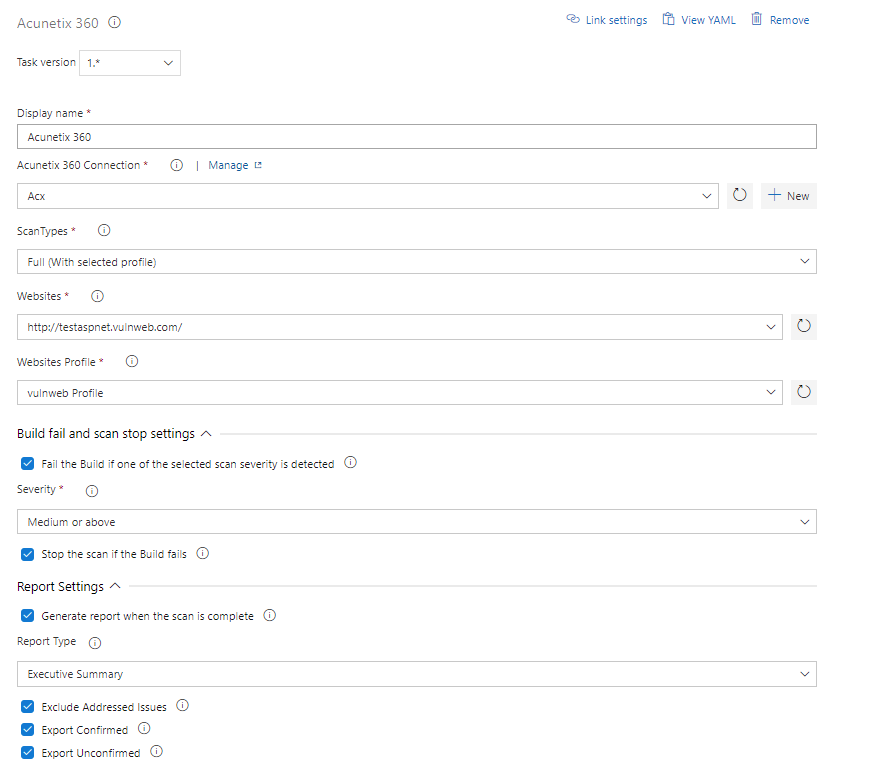The image size is (879, 771).
Task: Click the View YAML button
Action: click(699, 20)
